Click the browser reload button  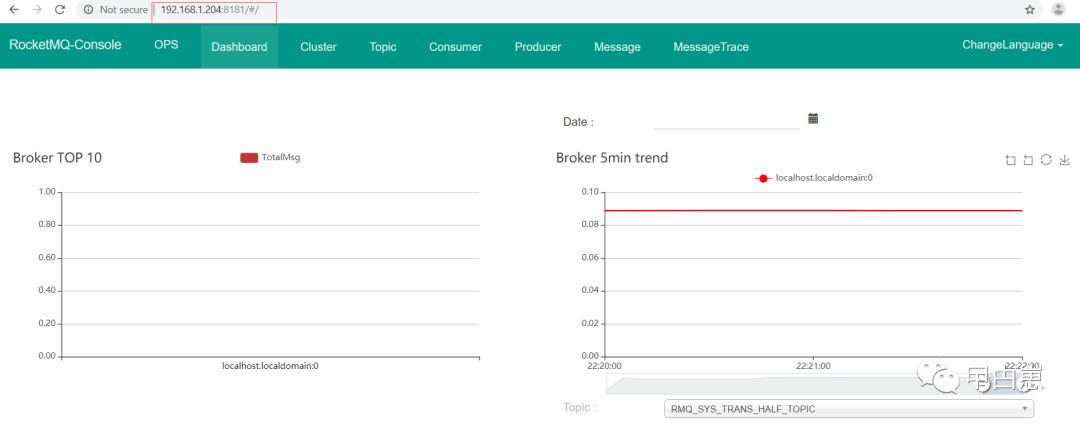point(59,10)
